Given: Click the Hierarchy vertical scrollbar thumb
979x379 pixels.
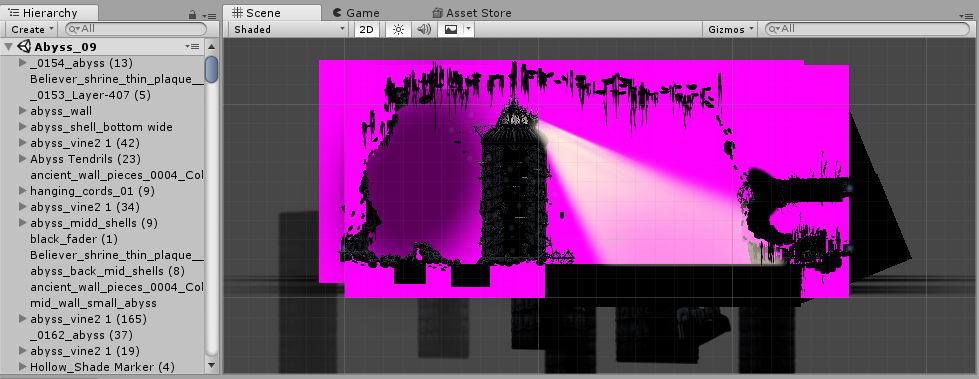Looking at the screenshot, I should pyautogui.click(x=212, y=69).
